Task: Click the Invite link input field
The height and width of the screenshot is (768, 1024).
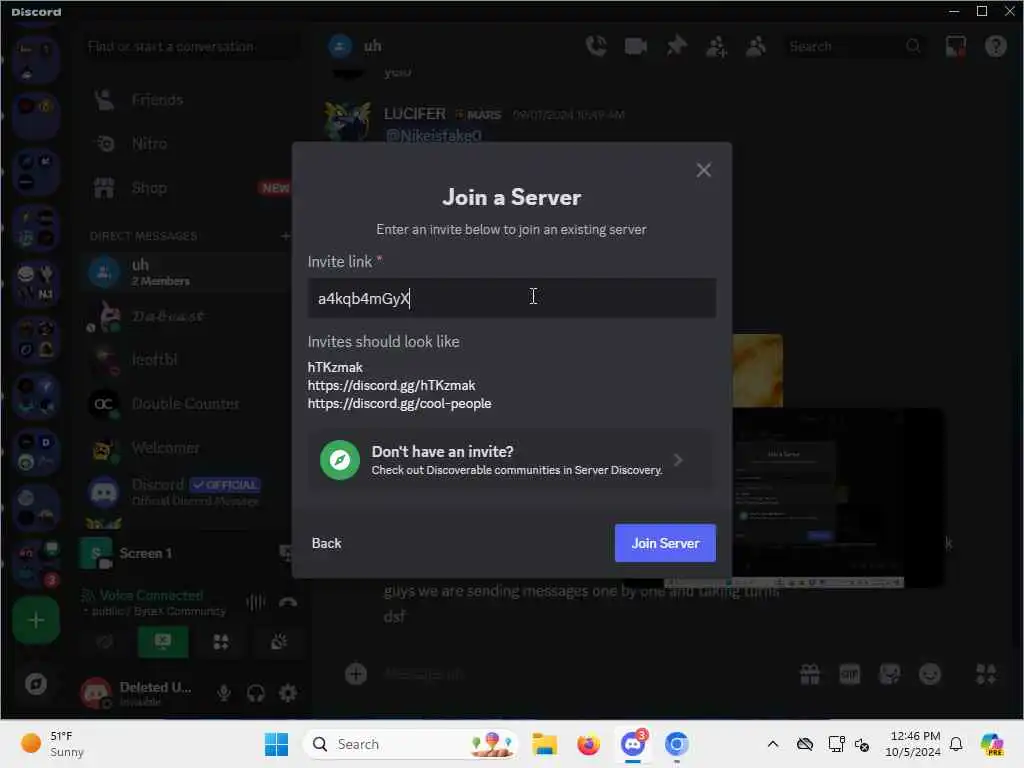Action: coord(511,298)
